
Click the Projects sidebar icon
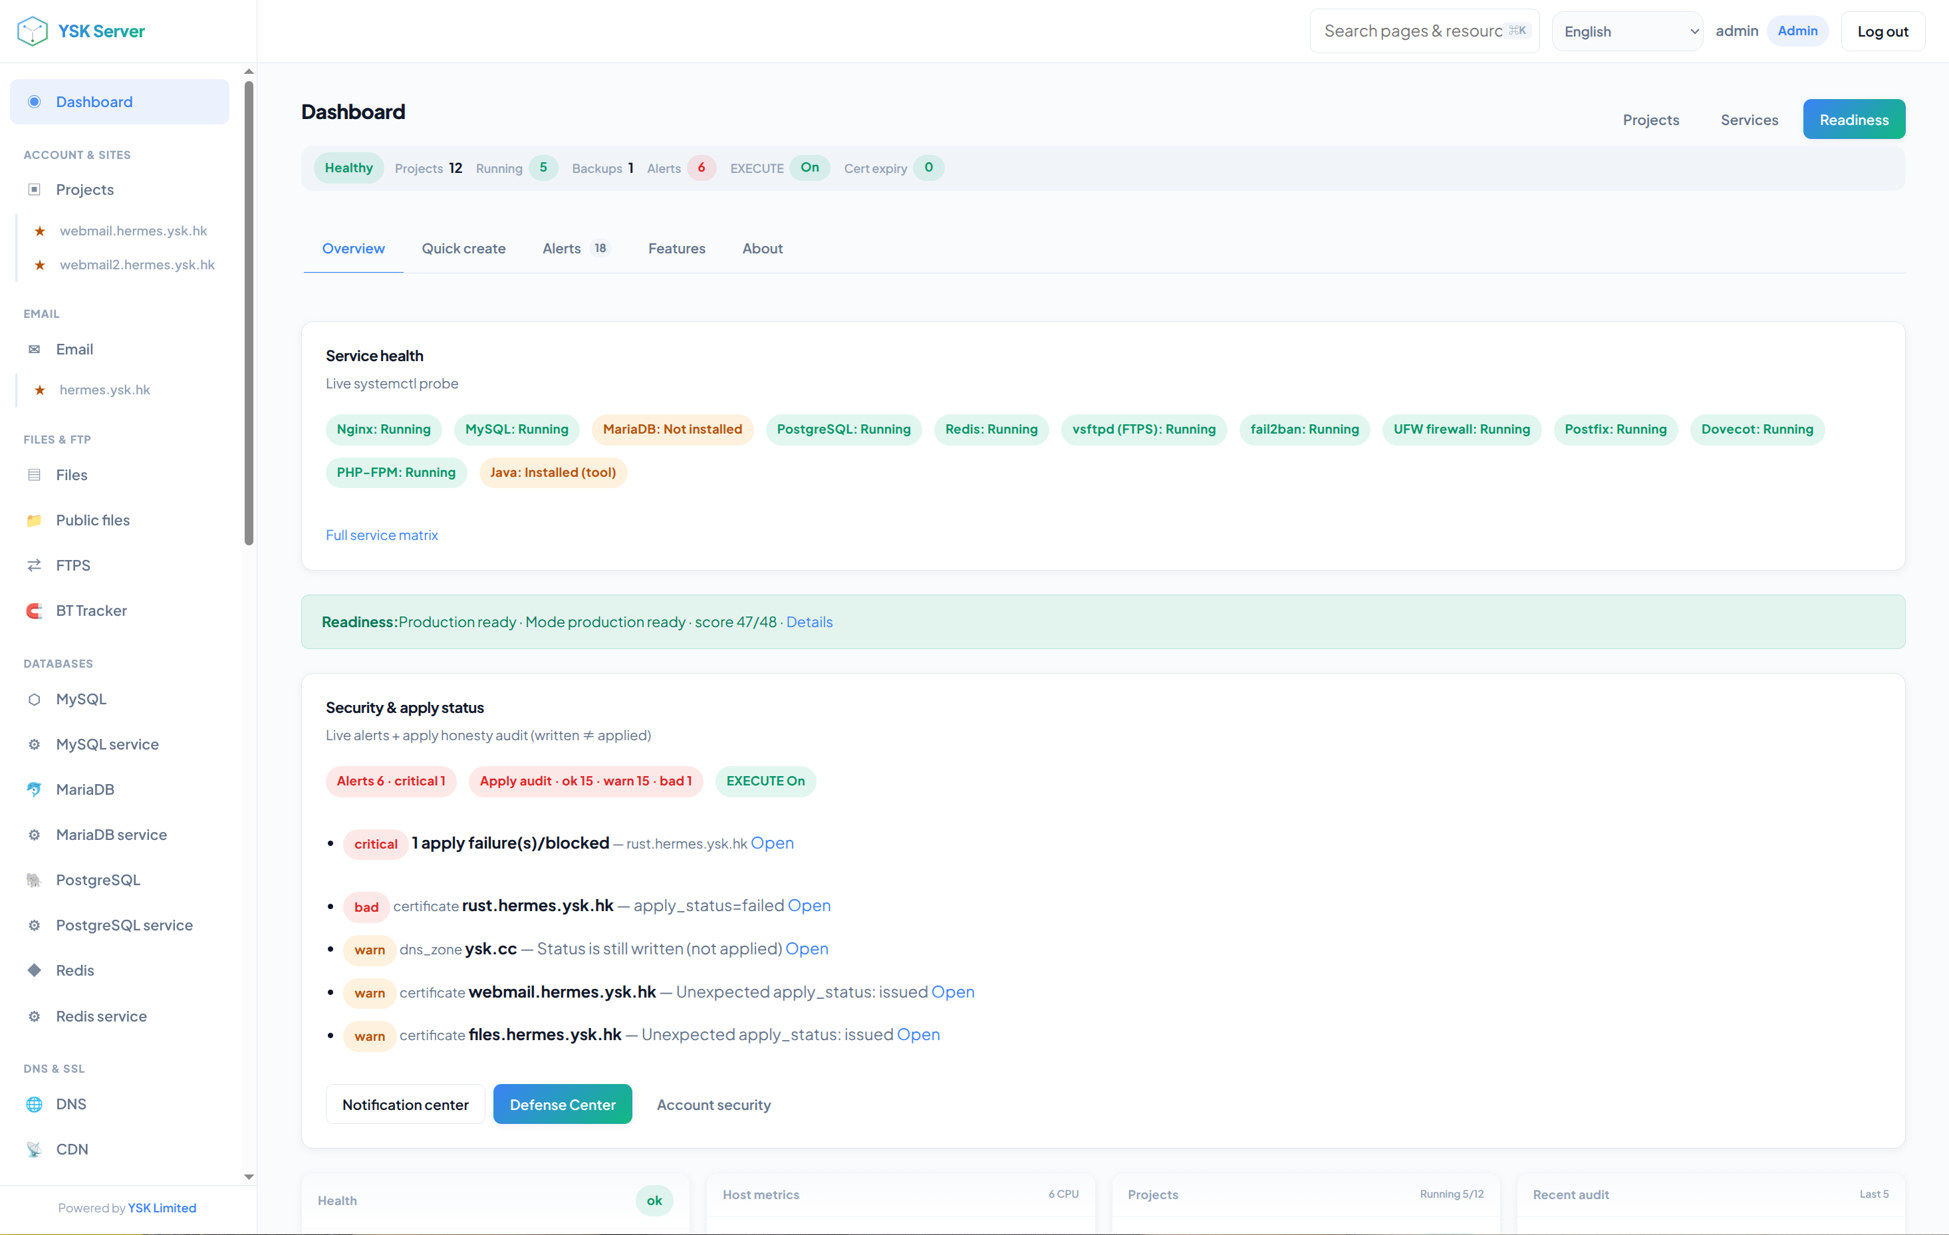click(x=34, y=190)
